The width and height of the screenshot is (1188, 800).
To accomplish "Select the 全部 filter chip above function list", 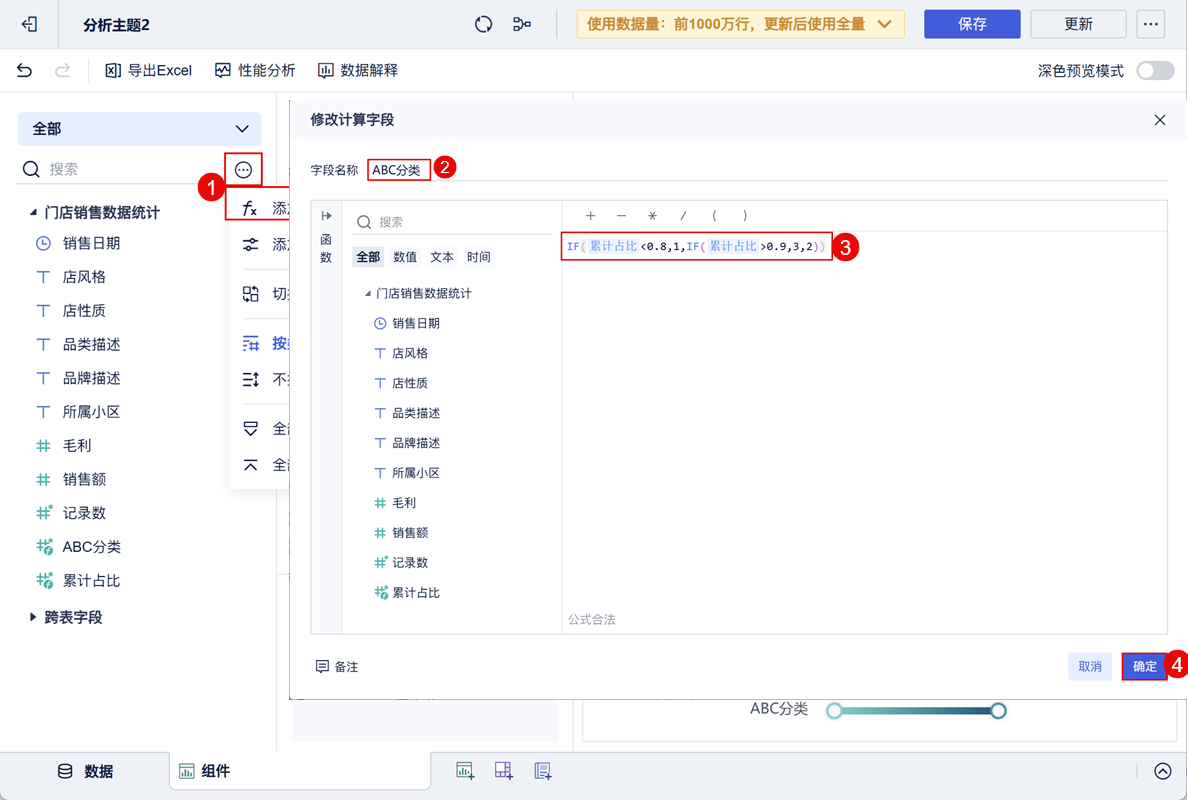I will (x=368, y=256).
